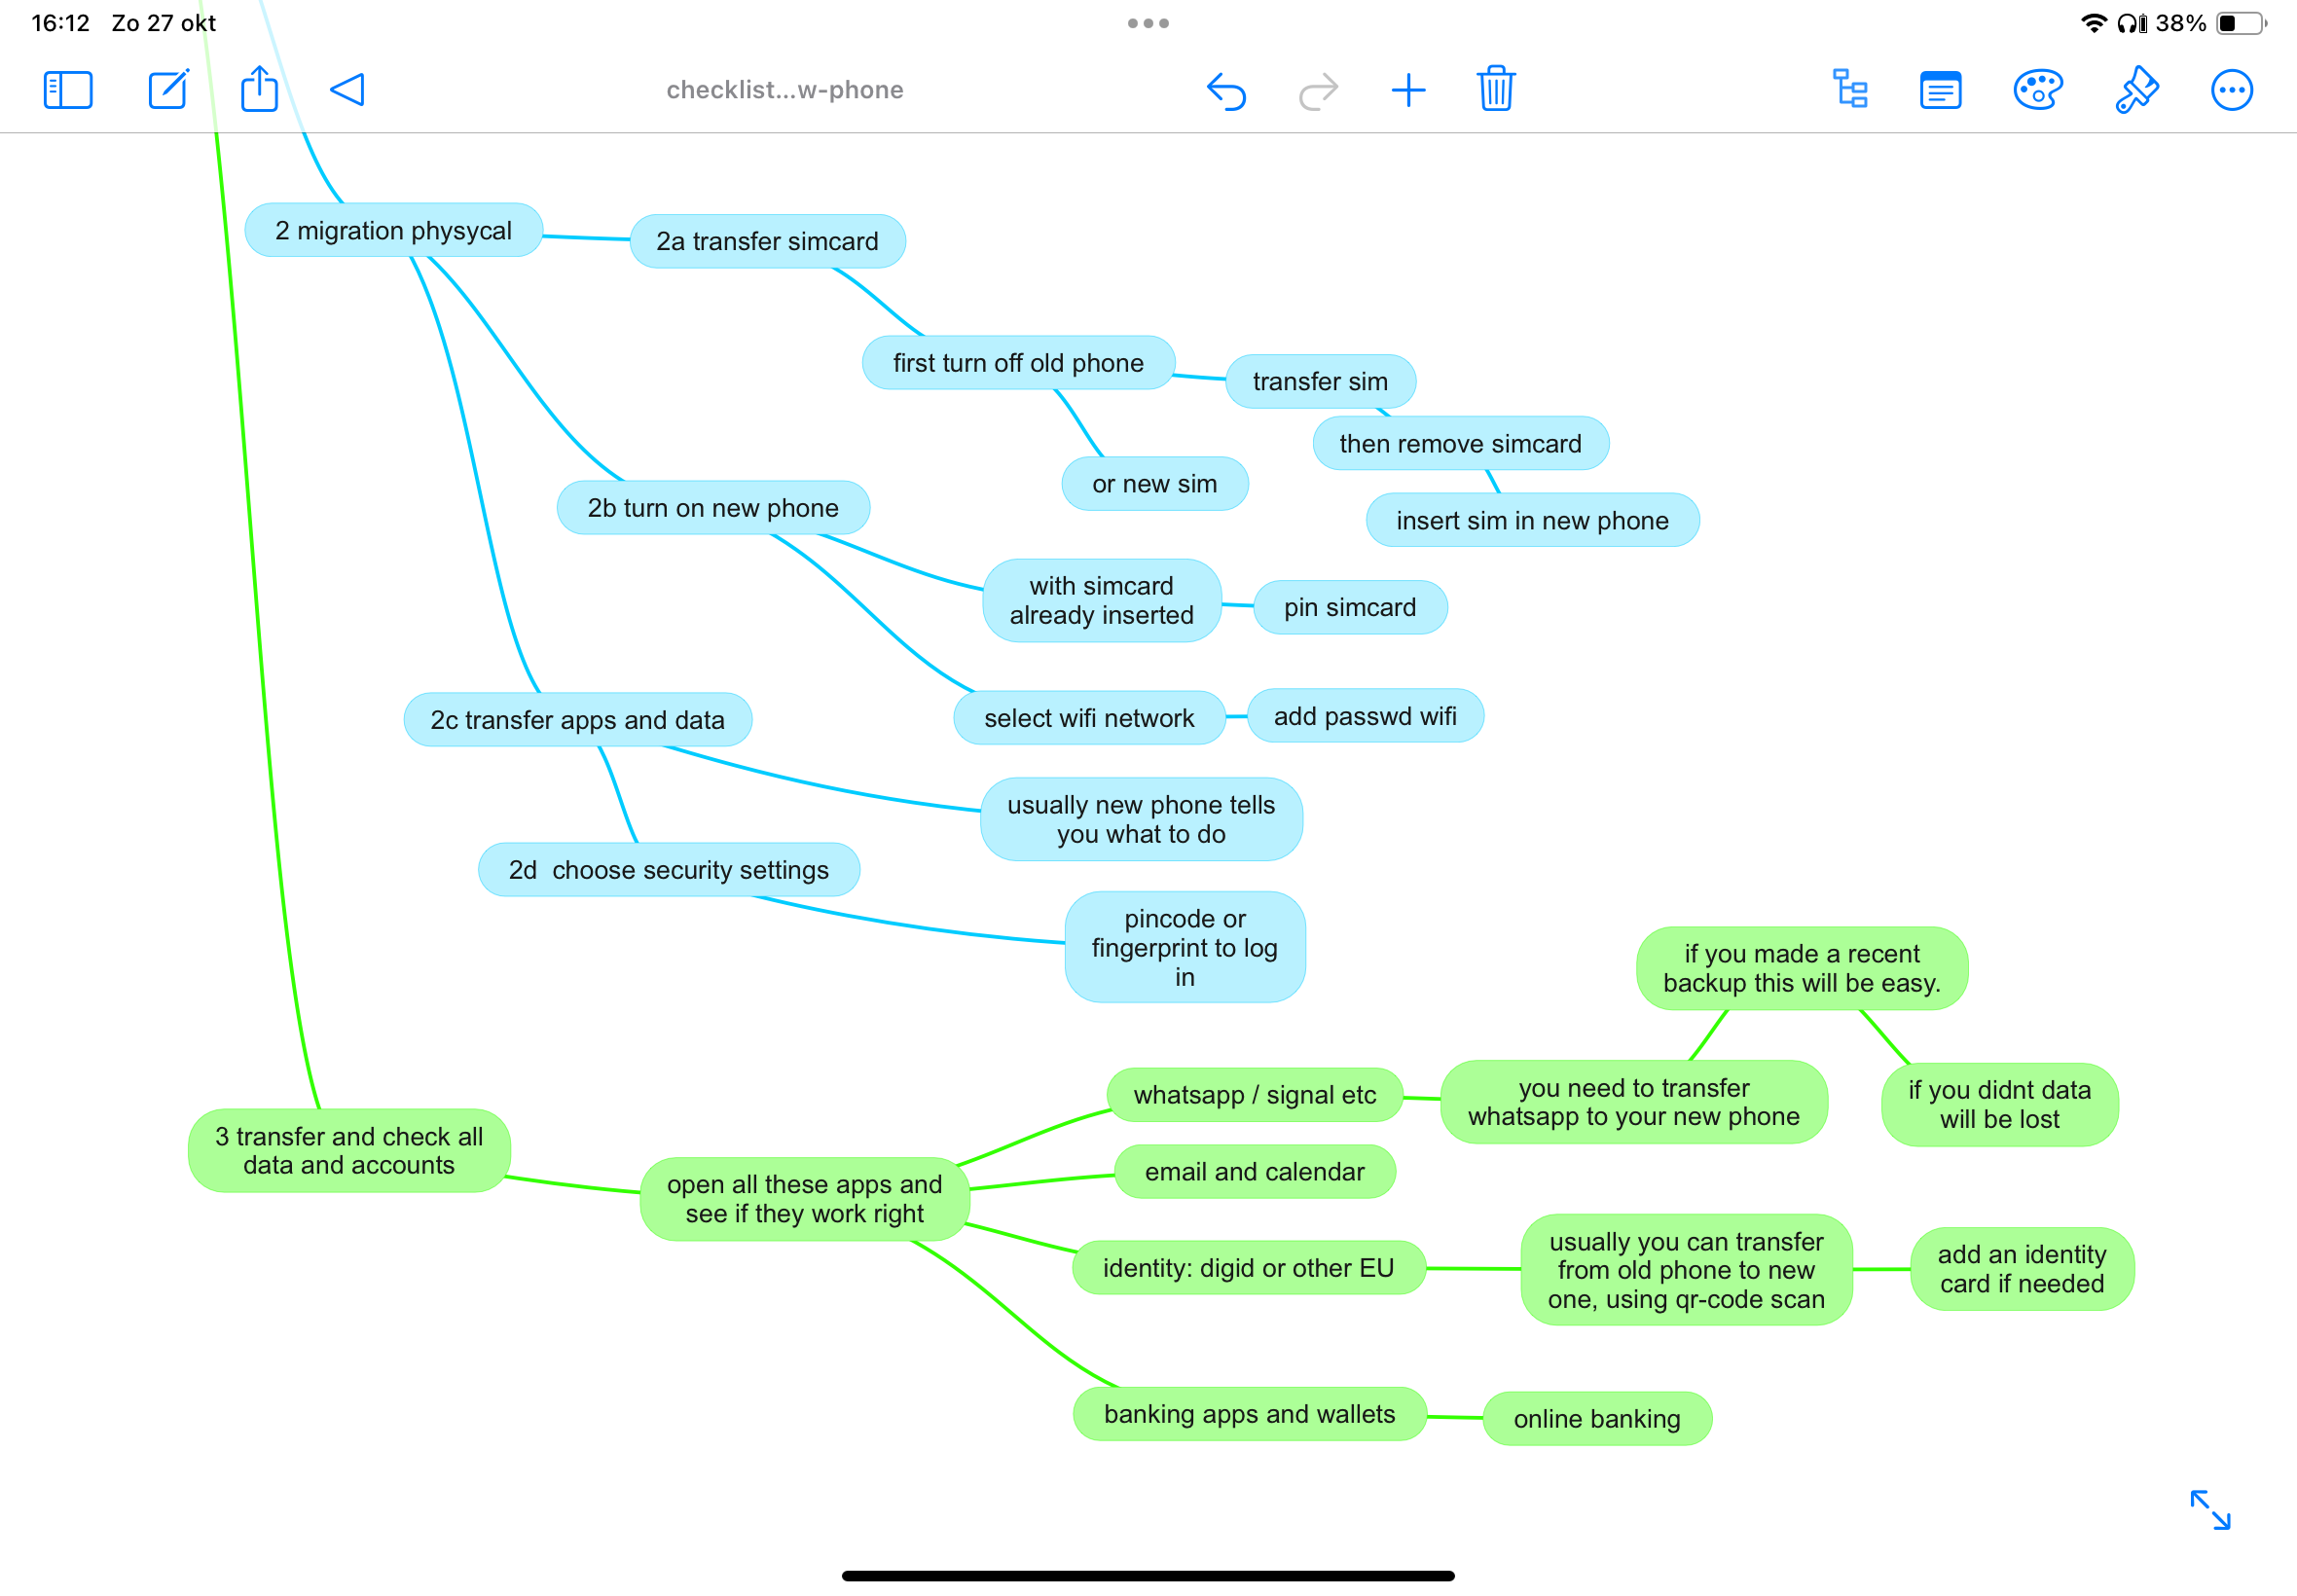Select the '2 migration physycal' node
Viewport: 2297px width, 1596px height.
393,230
